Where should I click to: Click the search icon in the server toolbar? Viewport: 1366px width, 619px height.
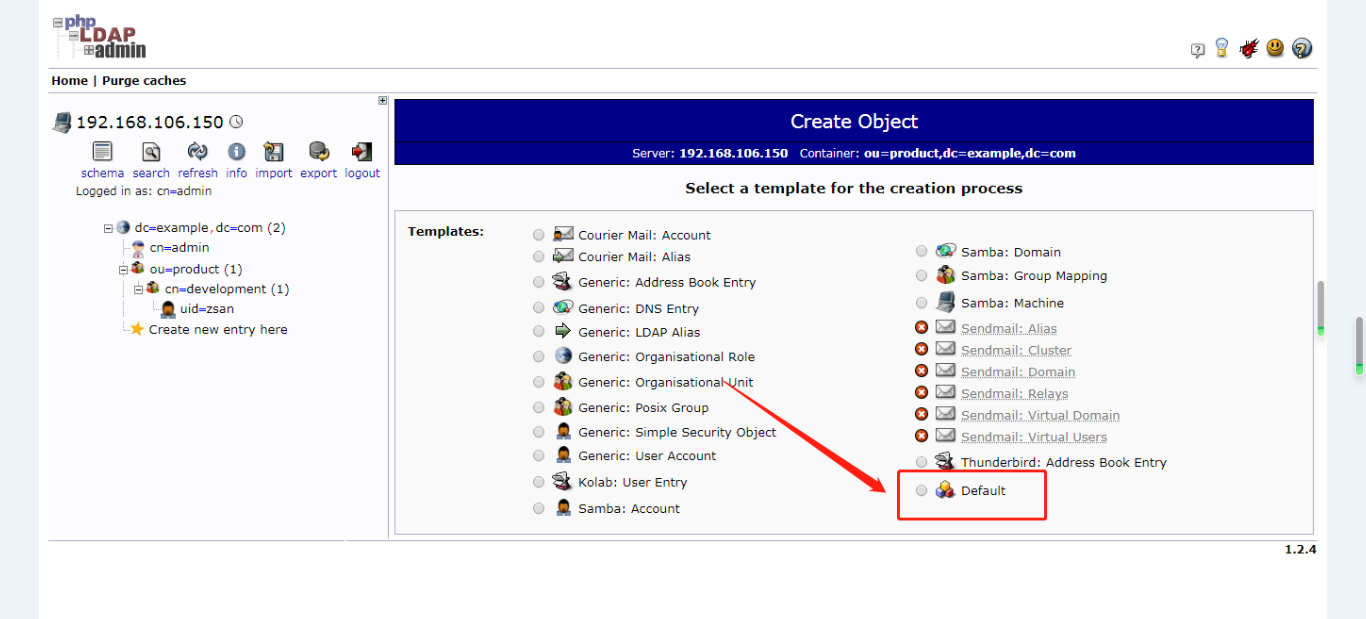(x=150, y=153)
